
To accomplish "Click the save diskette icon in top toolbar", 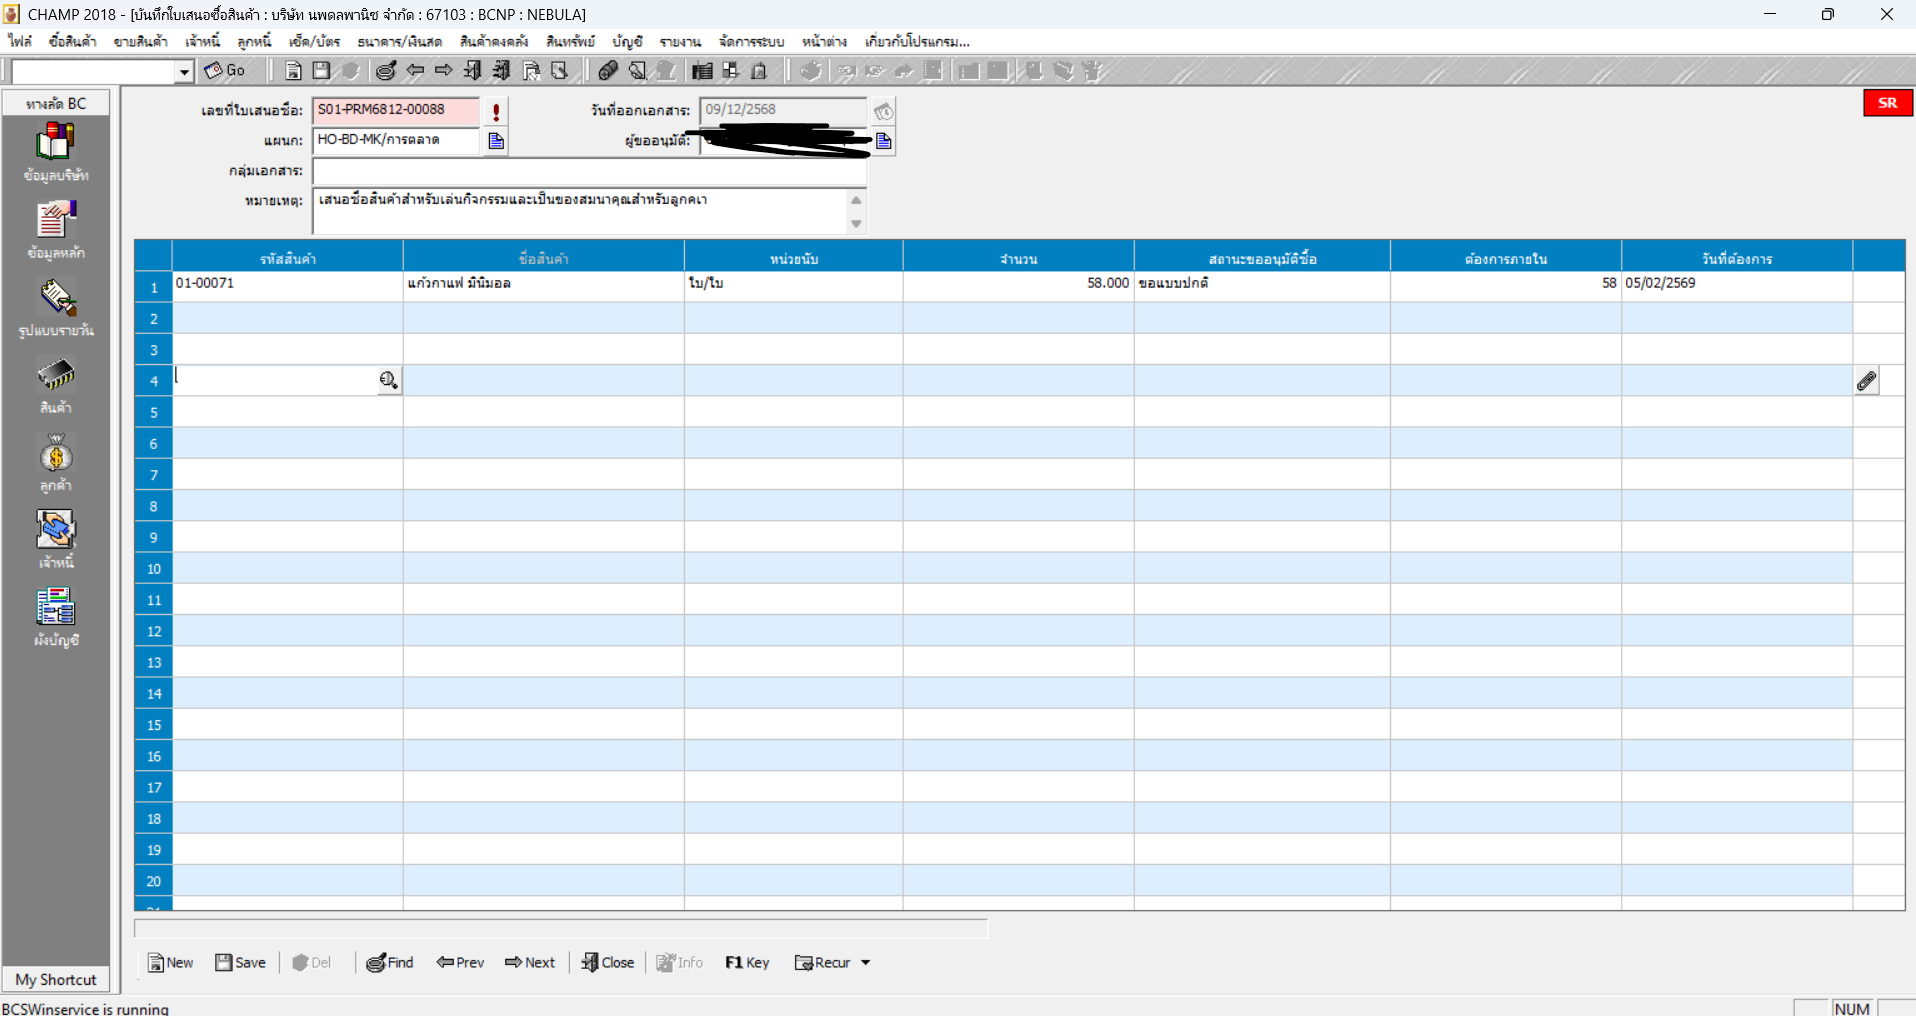I will [321, 70].
